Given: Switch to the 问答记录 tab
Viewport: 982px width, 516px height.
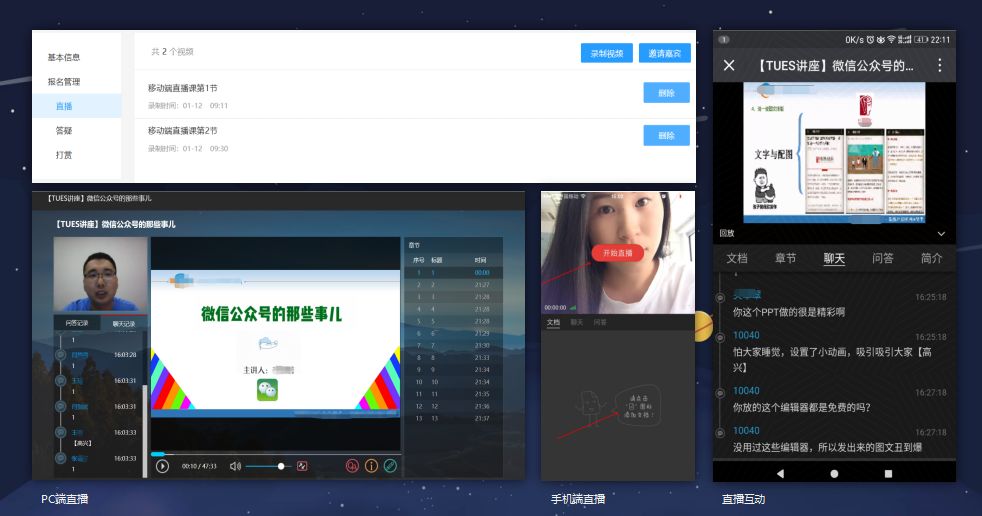Looking at the screenshot, I should click(x=76, y=323).
